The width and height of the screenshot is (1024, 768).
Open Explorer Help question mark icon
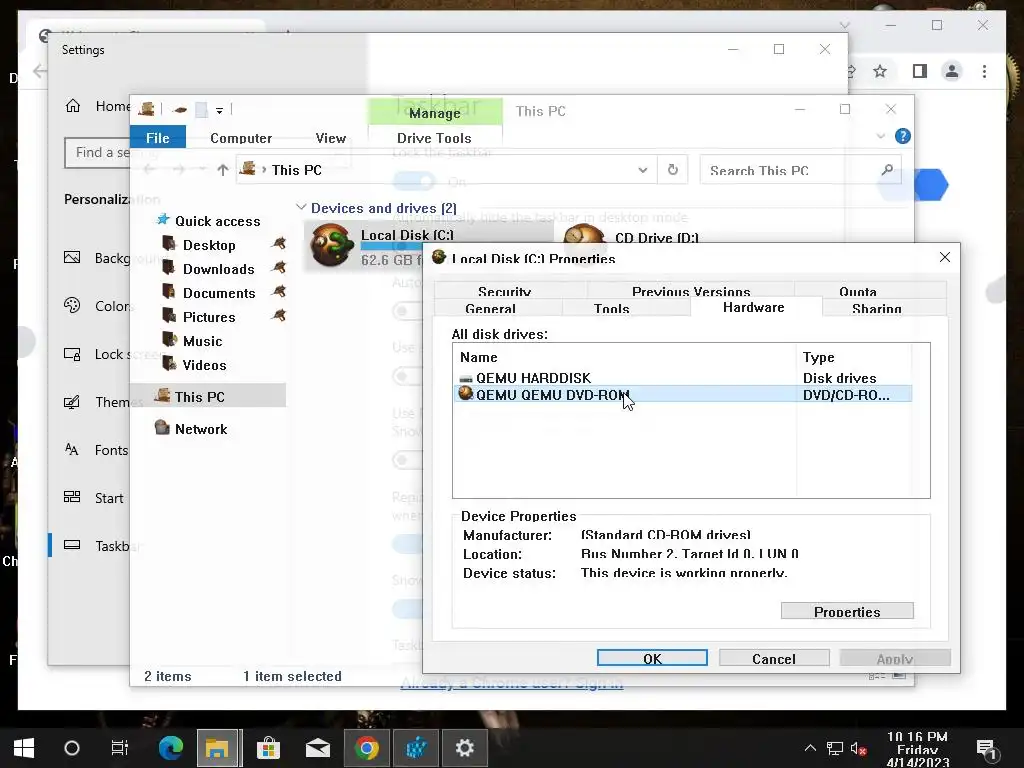click(x=903, y=136)
